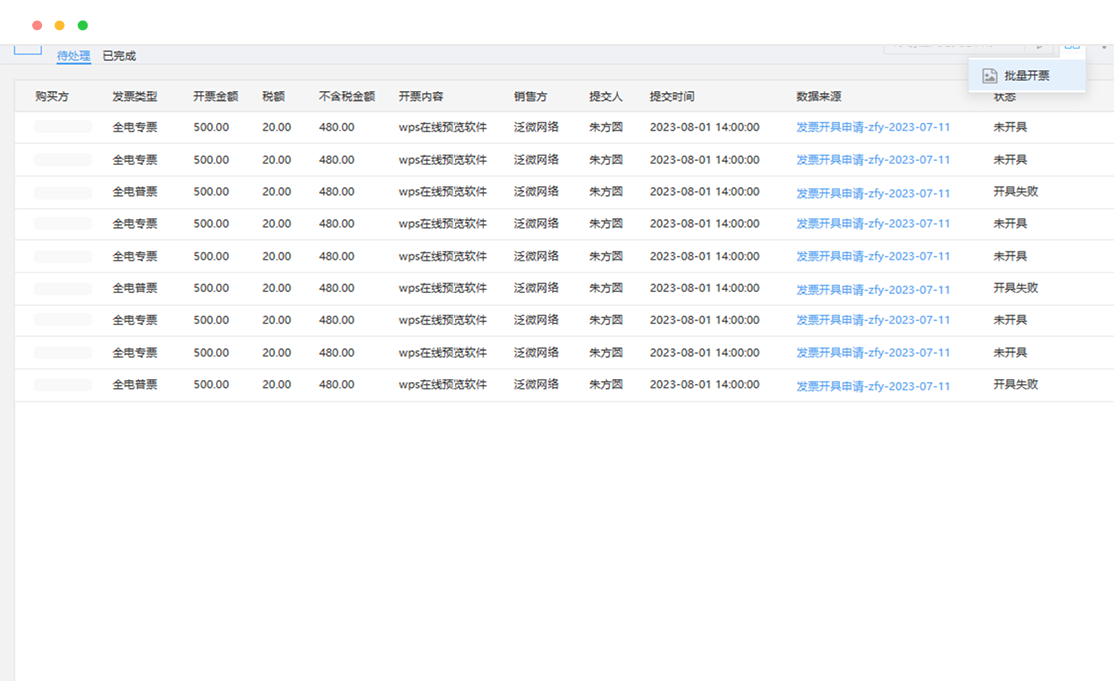Click the 提交人 column header

pyautogui.click(x=605, y=97)
